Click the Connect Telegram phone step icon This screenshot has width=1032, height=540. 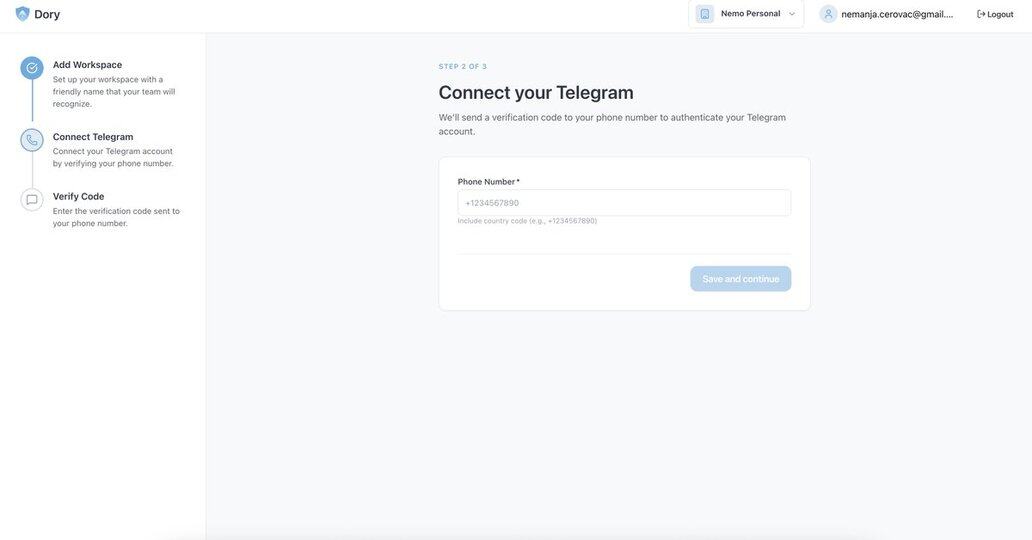(32, 140)
